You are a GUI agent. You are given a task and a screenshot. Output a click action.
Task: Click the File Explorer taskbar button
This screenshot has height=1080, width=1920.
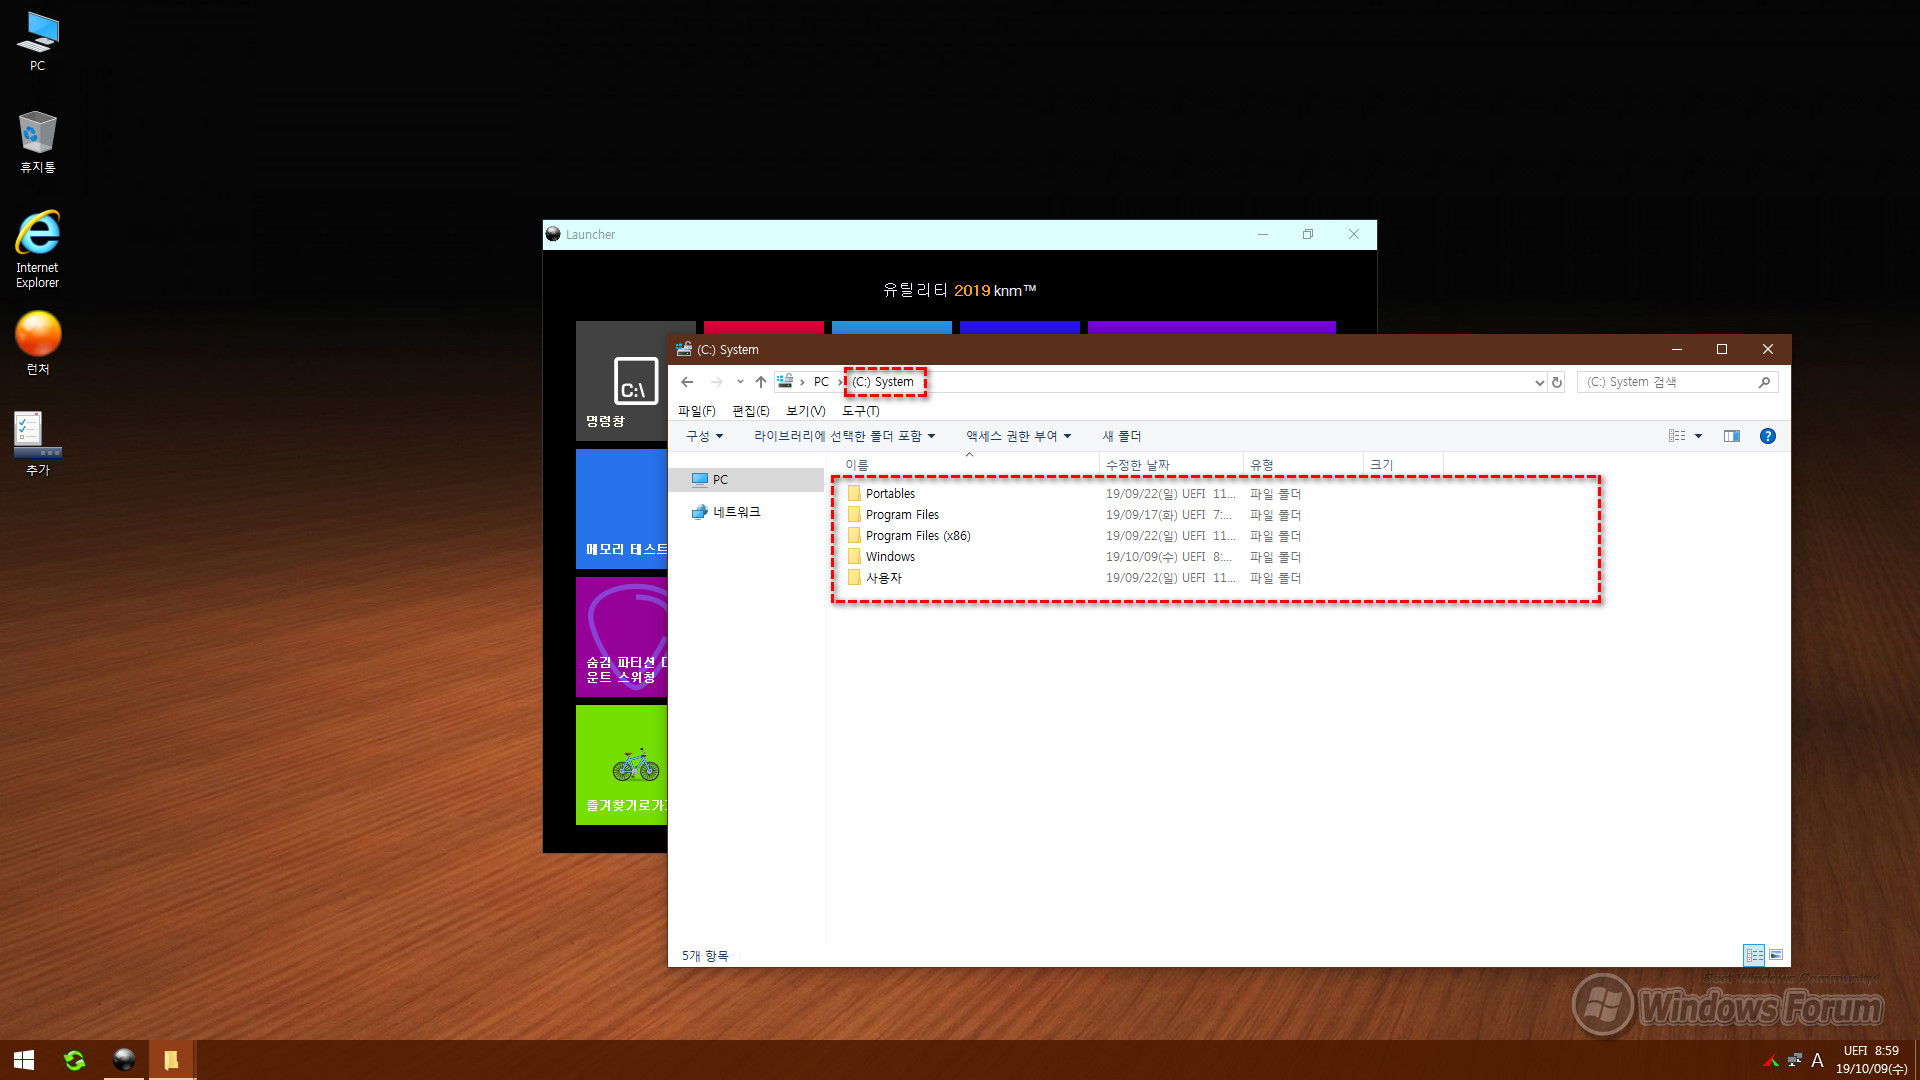pyautogui.click(x=171, y=1060)
